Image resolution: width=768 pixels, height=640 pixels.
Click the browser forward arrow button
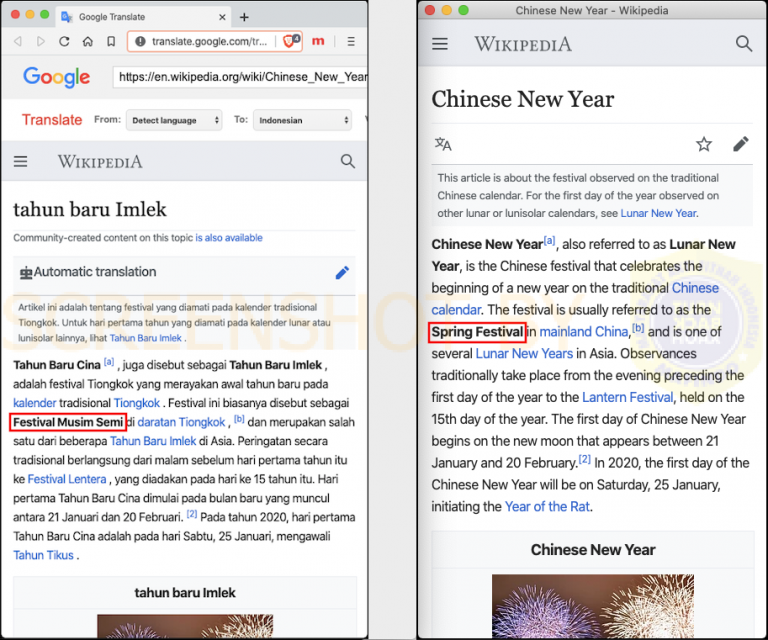[41, 42]
